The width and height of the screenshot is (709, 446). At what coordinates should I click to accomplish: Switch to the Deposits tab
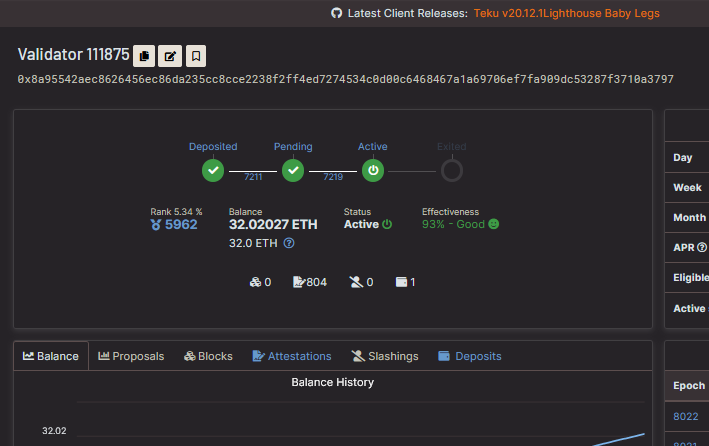470,356
